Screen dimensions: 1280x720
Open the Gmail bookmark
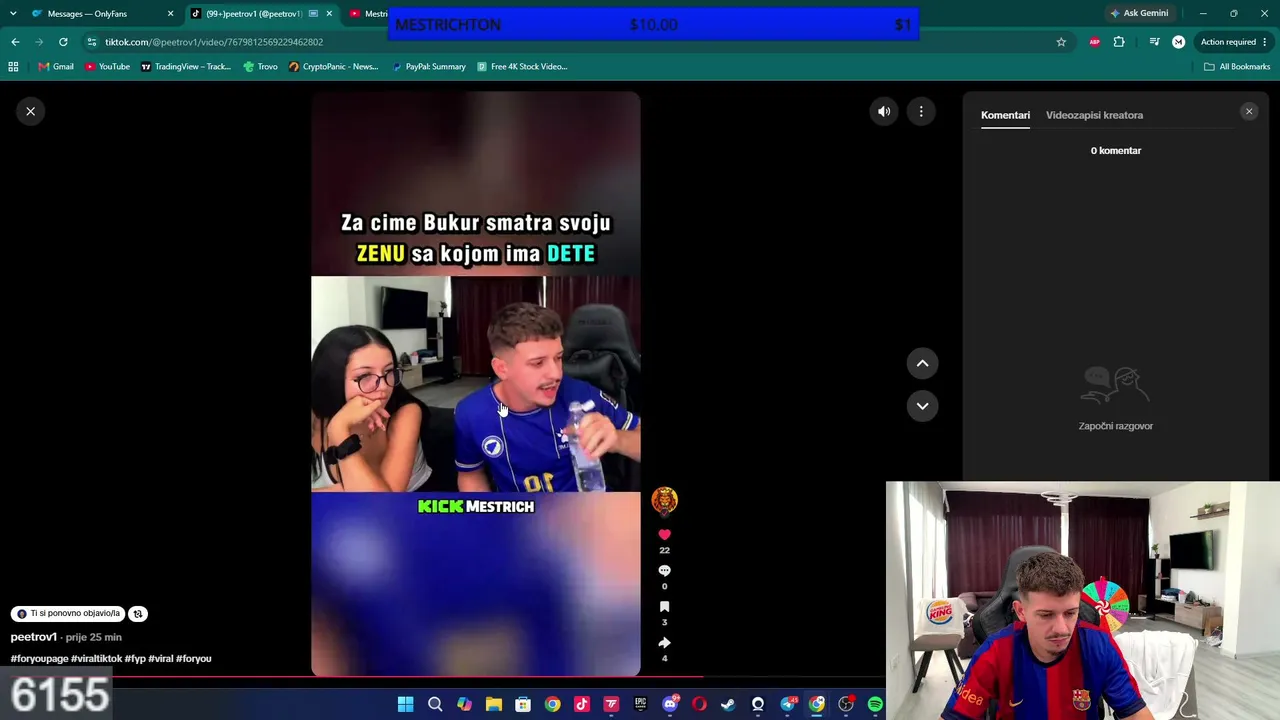click(x=56, y=67)
